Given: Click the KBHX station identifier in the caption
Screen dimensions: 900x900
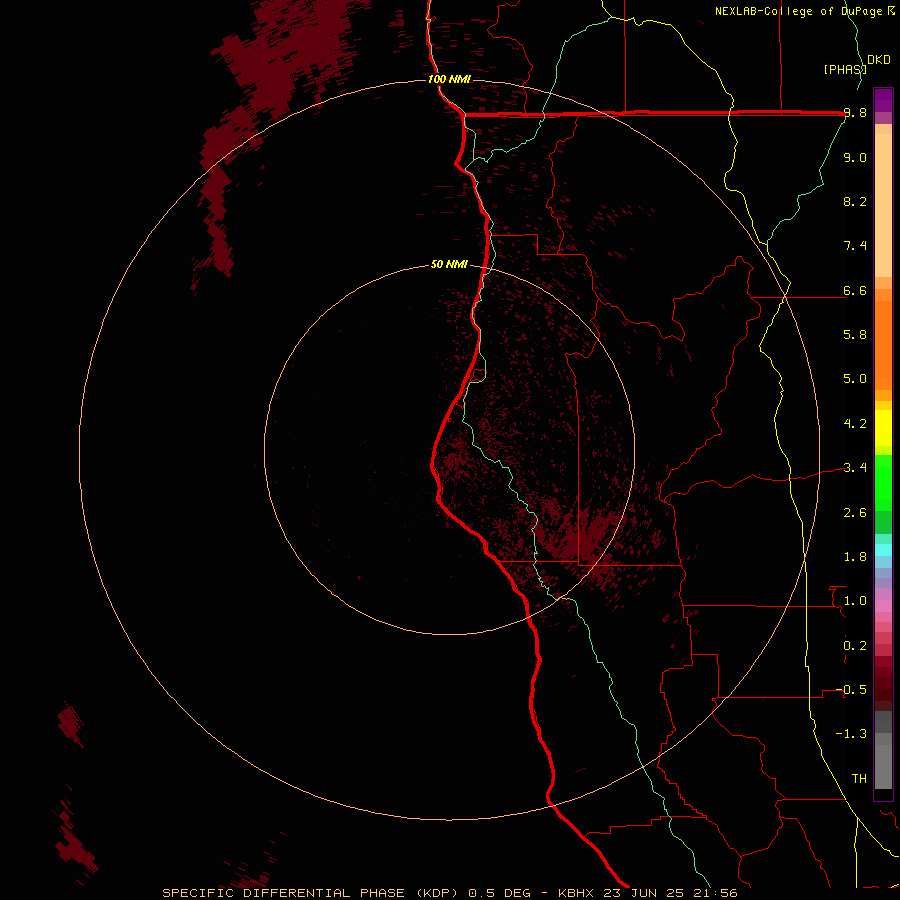Looking at the screenshot, I should [x=577, y=893].
